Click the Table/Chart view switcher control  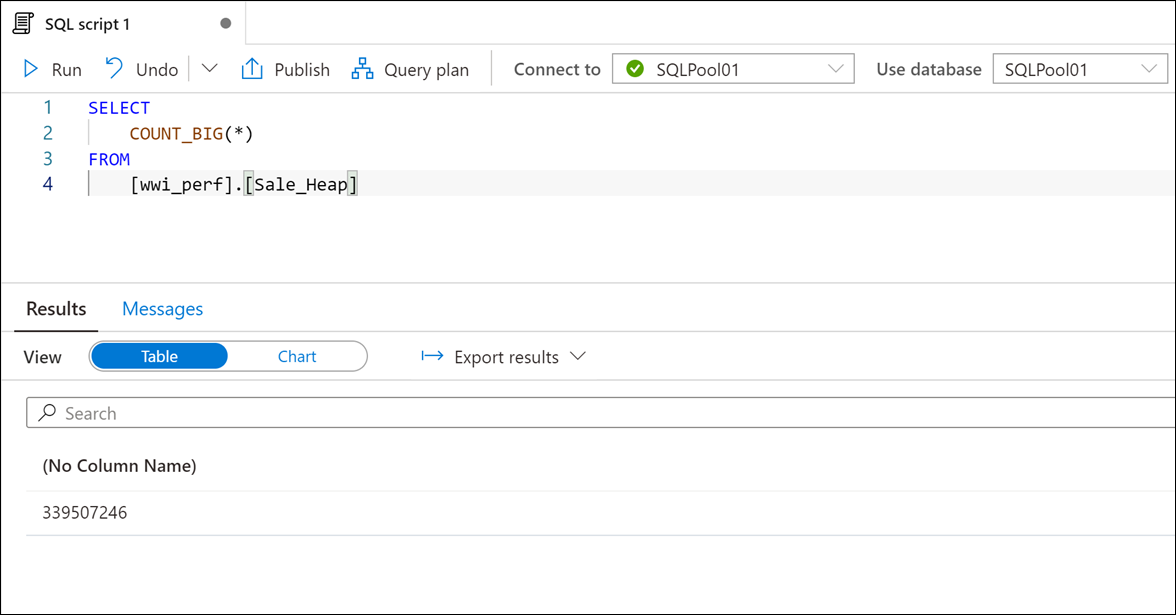coord(228,356)
